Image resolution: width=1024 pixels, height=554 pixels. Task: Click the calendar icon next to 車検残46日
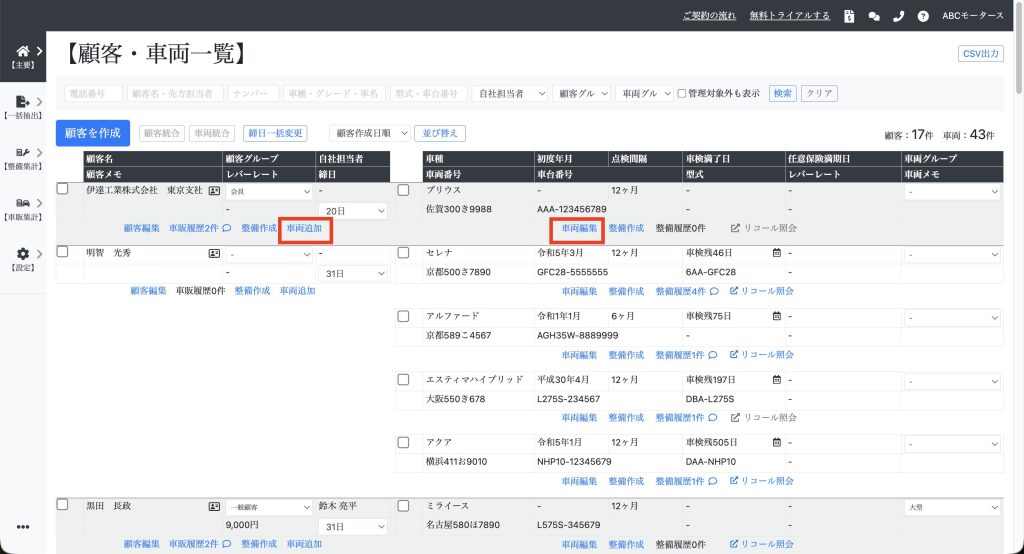pyautogui.click(x=776, y=253)
